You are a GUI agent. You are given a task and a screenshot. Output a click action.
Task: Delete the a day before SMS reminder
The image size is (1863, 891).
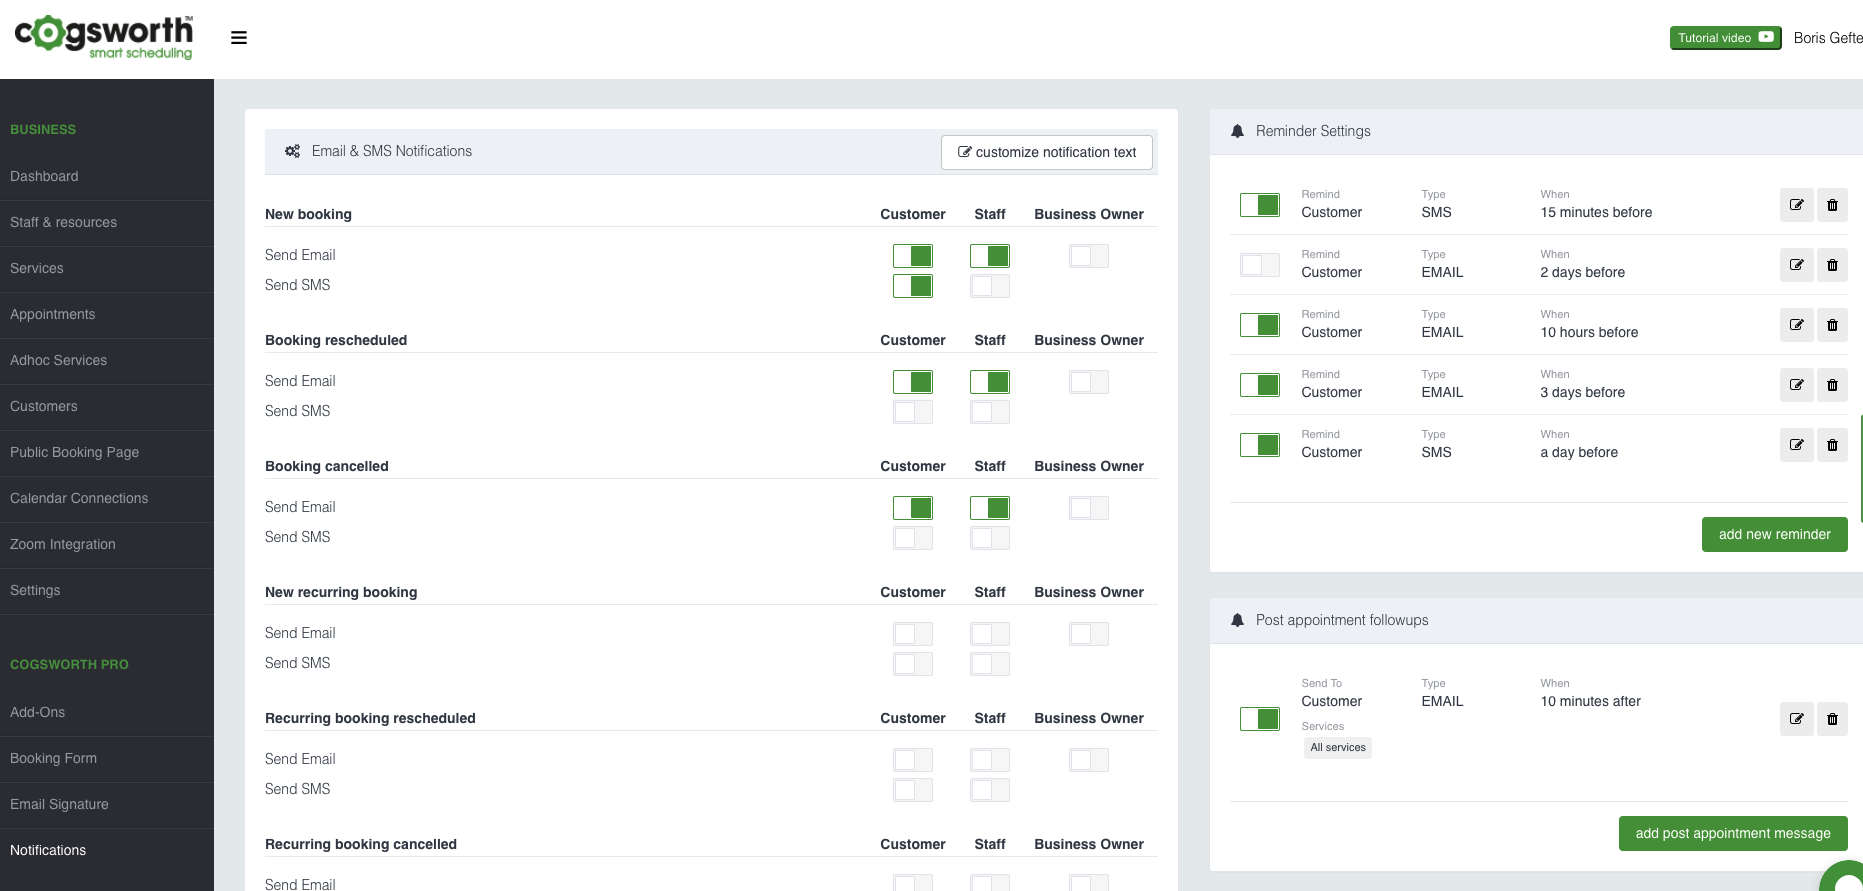[x=1832, y=445]
